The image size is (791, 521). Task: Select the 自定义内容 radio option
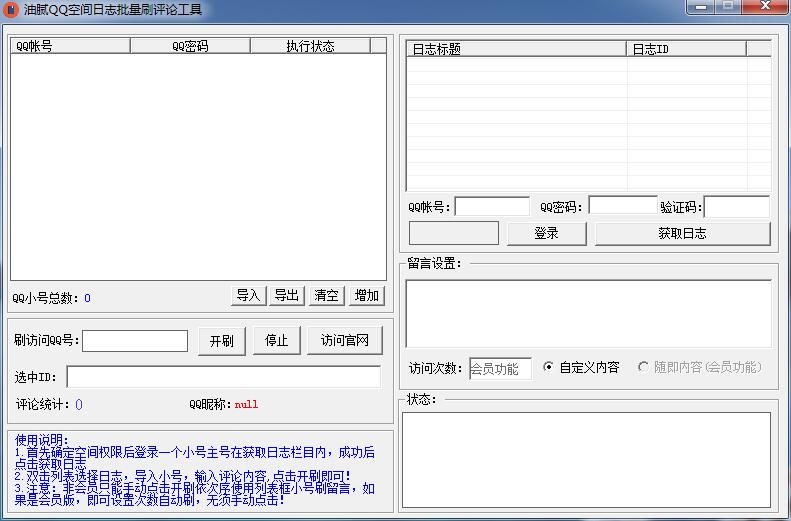point(548,367)
